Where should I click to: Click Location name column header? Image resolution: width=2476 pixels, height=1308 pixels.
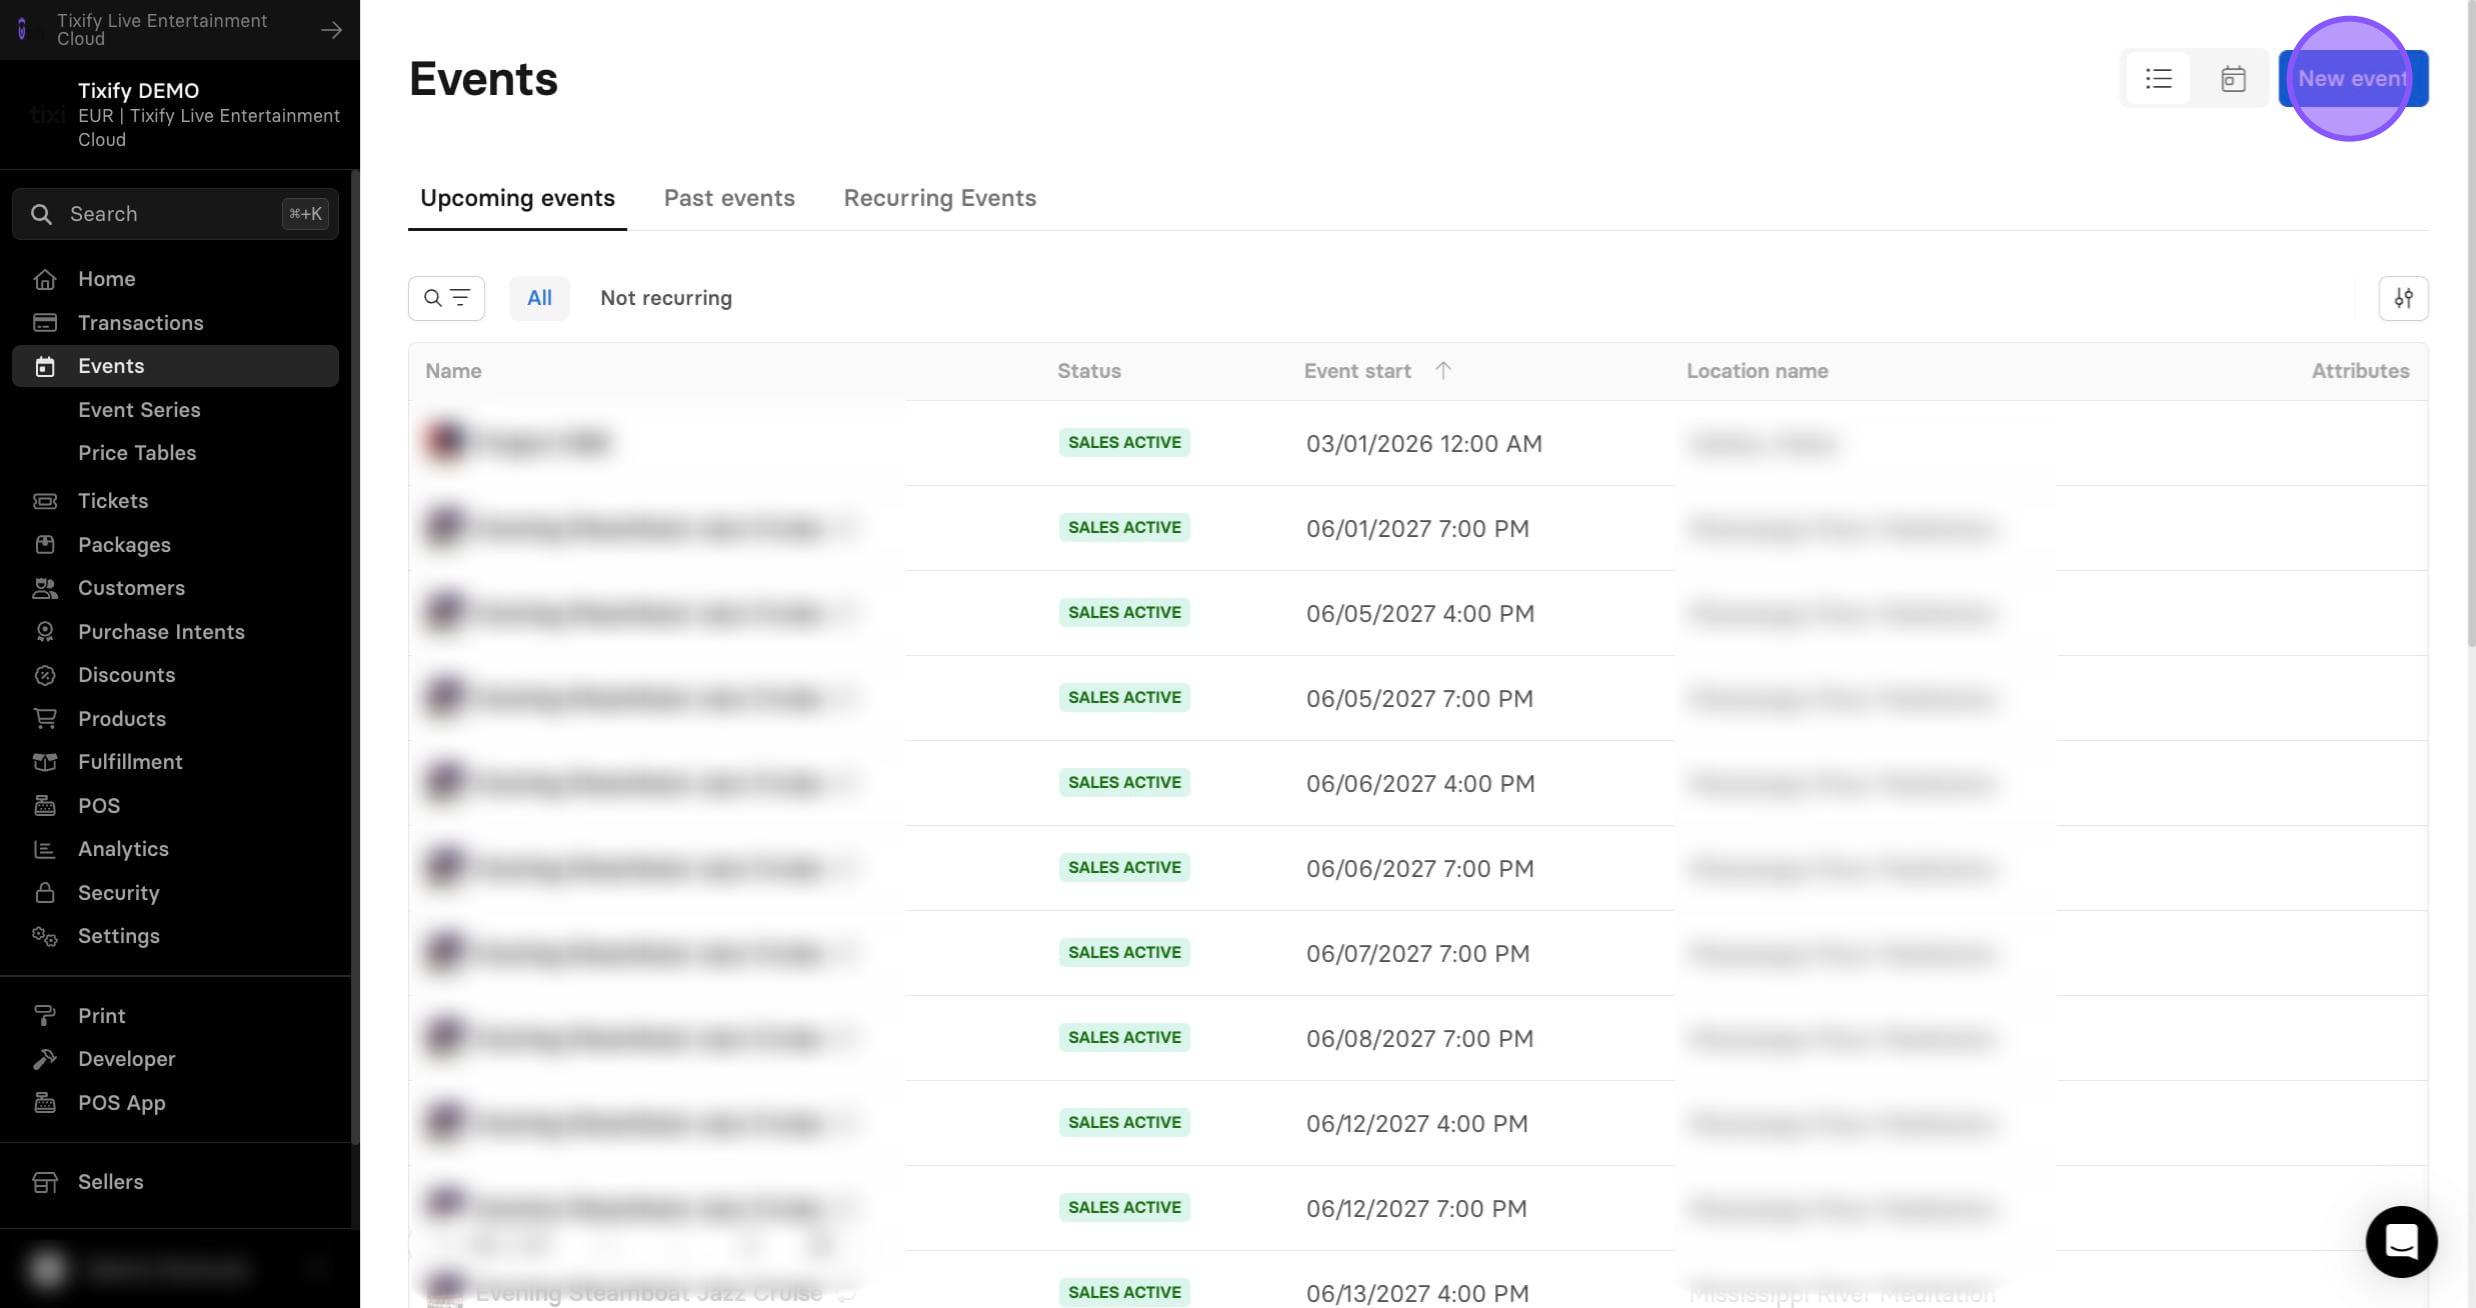coord(1757,371)
